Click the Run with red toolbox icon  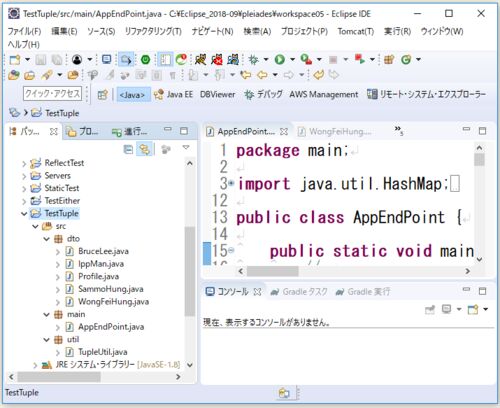pos(306,60)
